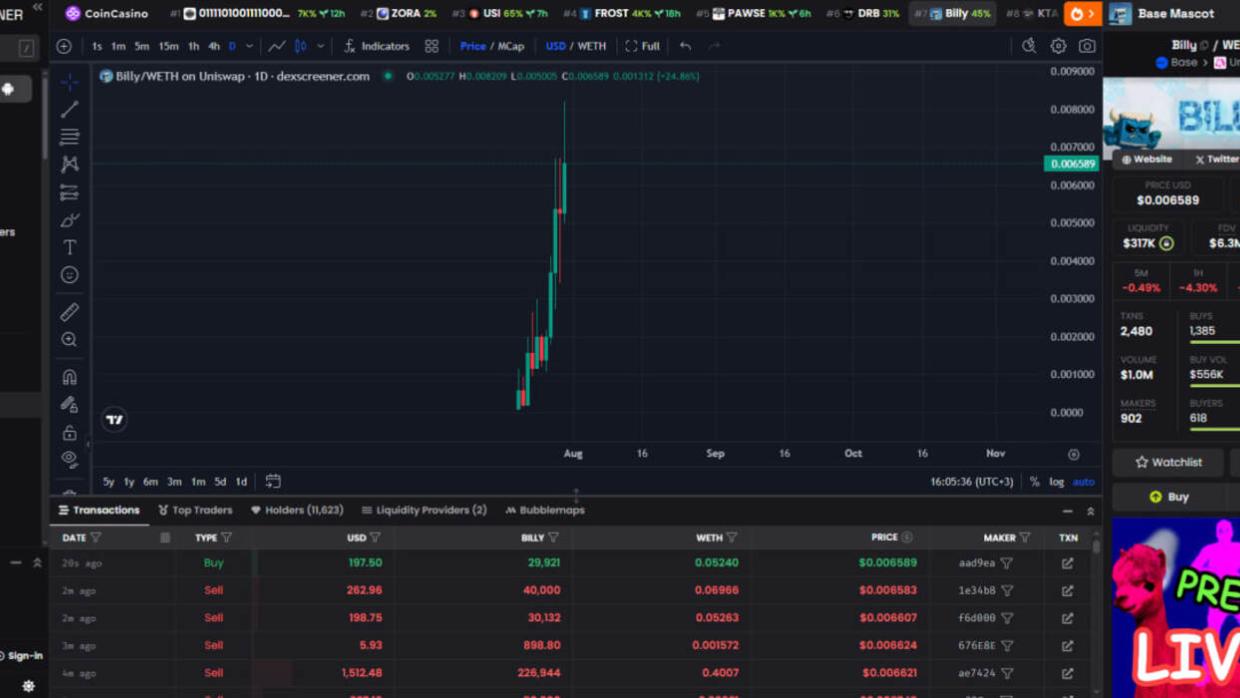Pick the trend line drawing tool
Image resolution: width=1240 pixels, height=698 pixels.
69,109
